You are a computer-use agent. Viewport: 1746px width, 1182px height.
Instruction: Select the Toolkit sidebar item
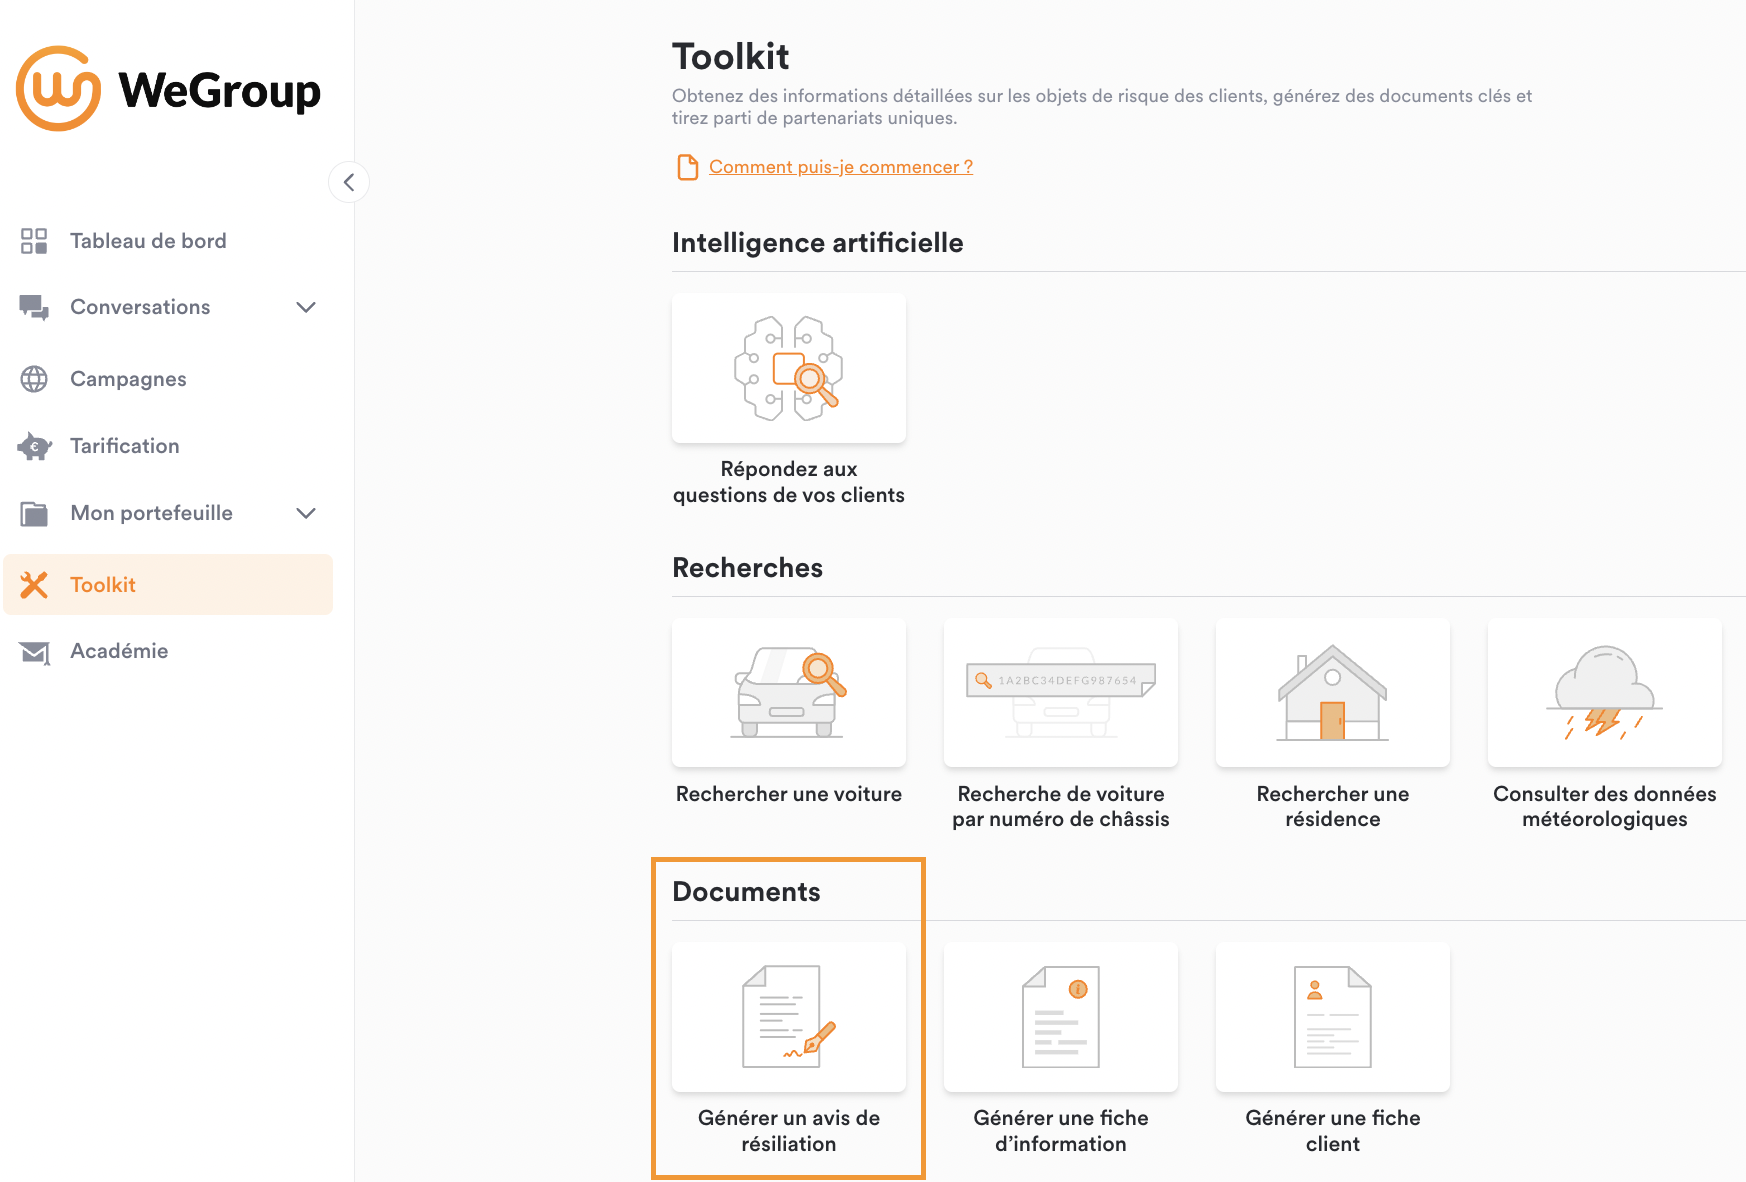168,585
